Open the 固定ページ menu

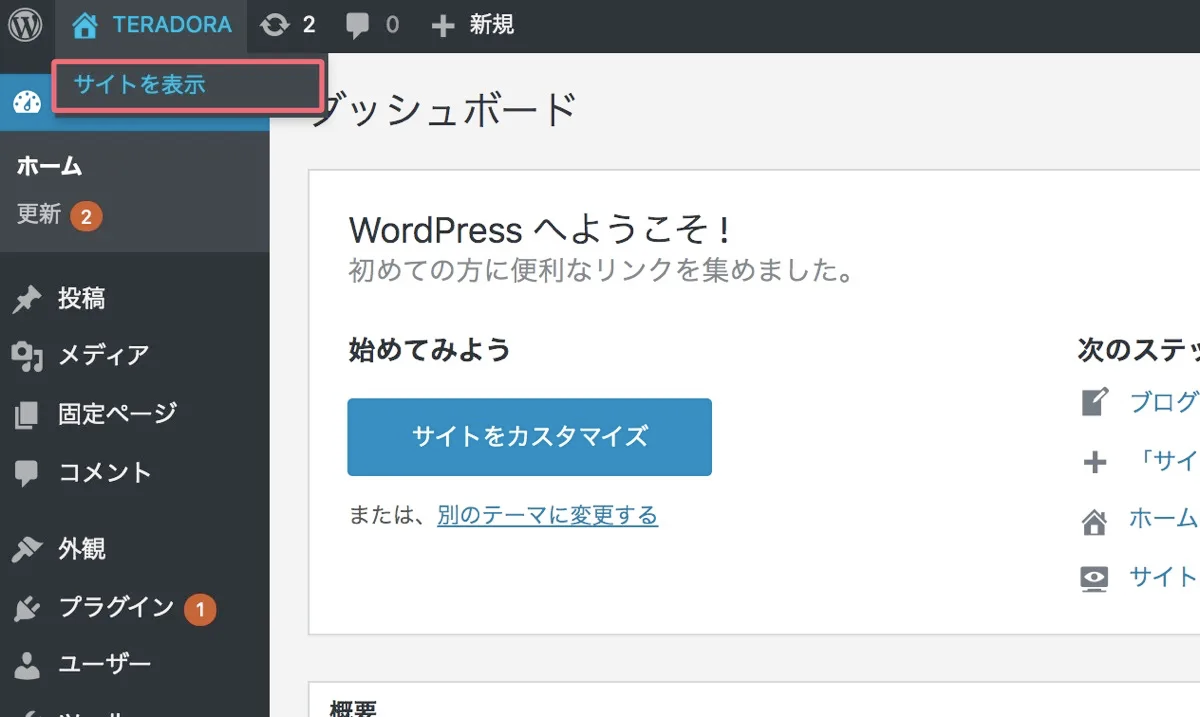click(x=118, y=413)
